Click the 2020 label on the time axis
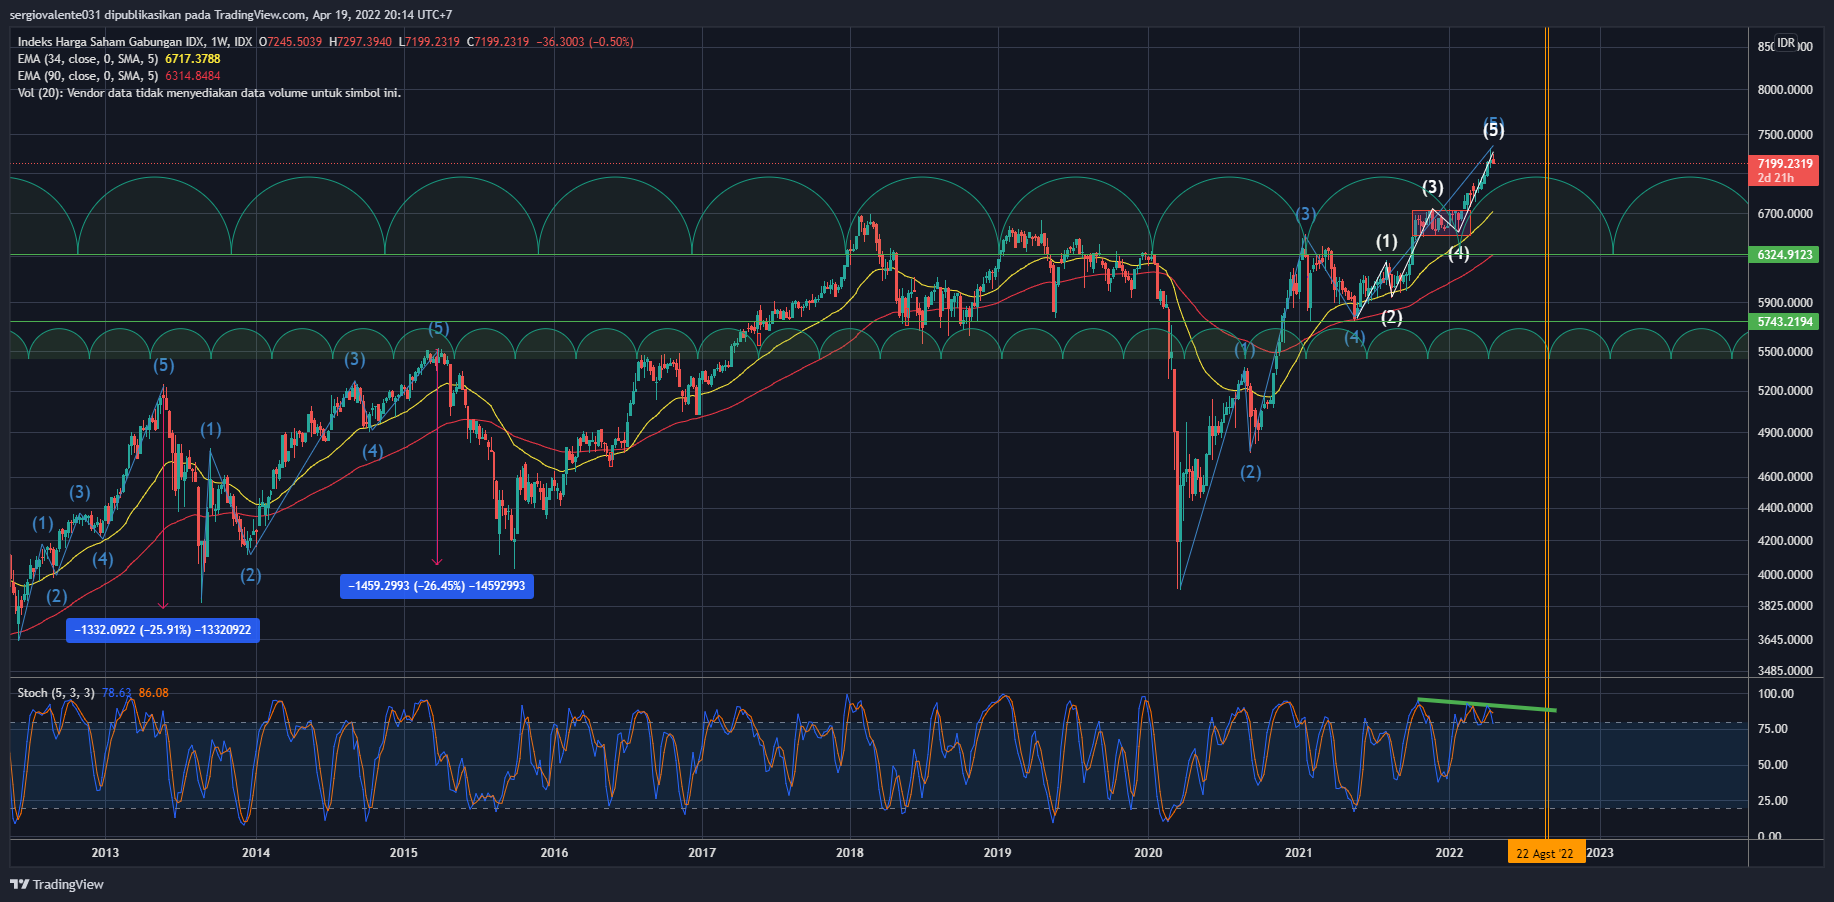 (1148, 853)
